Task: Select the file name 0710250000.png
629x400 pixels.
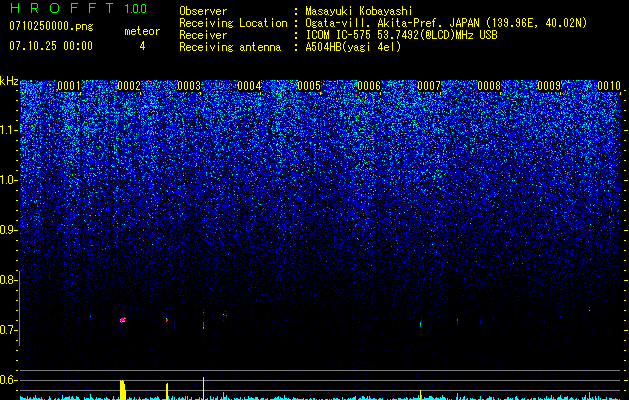Action: [x=51, y=26]
